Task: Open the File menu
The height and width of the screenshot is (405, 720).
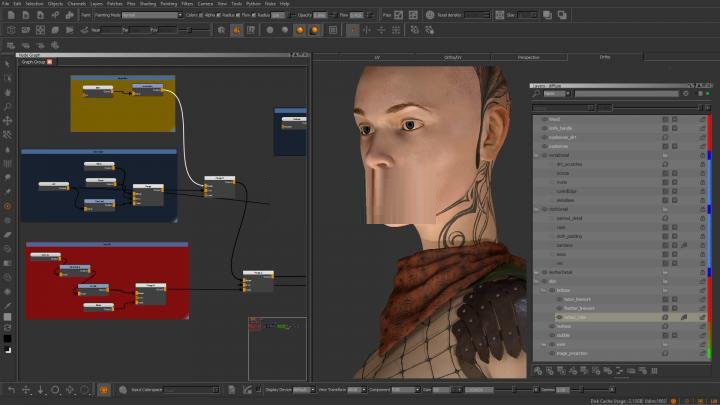Action: pyautogui.click(x=5, y=4)
